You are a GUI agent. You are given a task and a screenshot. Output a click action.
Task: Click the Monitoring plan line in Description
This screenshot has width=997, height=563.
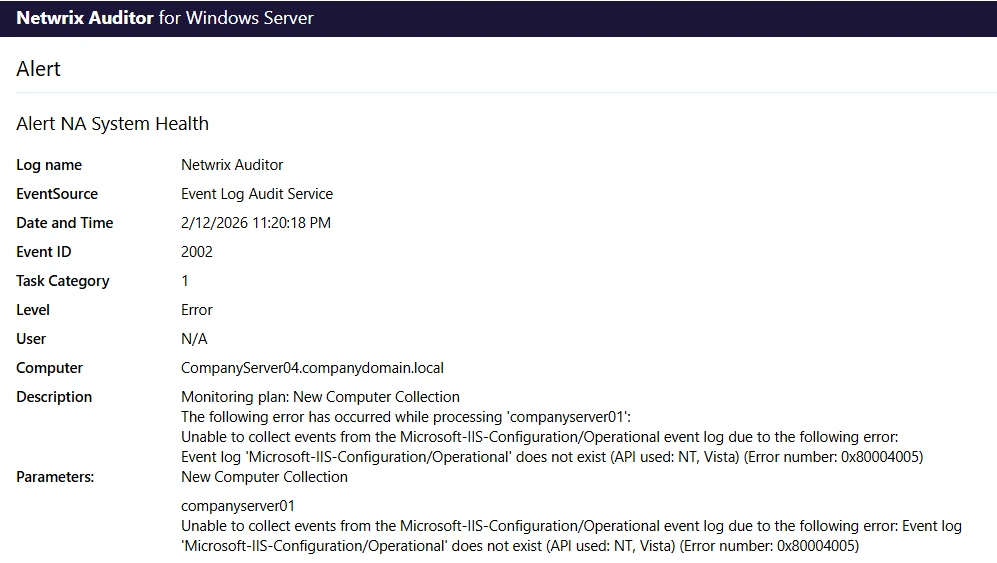(x=320, y=397)
